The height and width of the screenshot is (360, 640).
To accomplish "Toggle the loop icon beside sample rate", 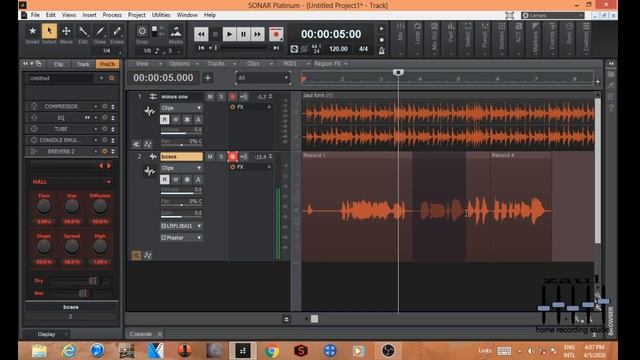I will tap(294, 49).
